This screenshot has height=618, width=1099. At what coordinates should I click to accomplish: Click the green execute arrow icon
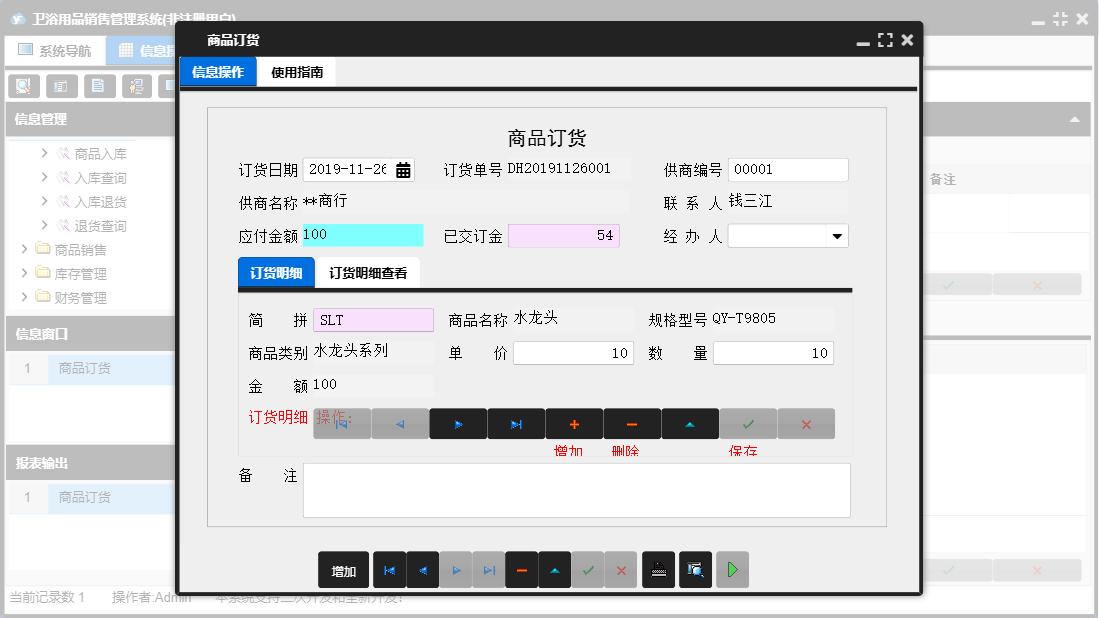(731, 569)
